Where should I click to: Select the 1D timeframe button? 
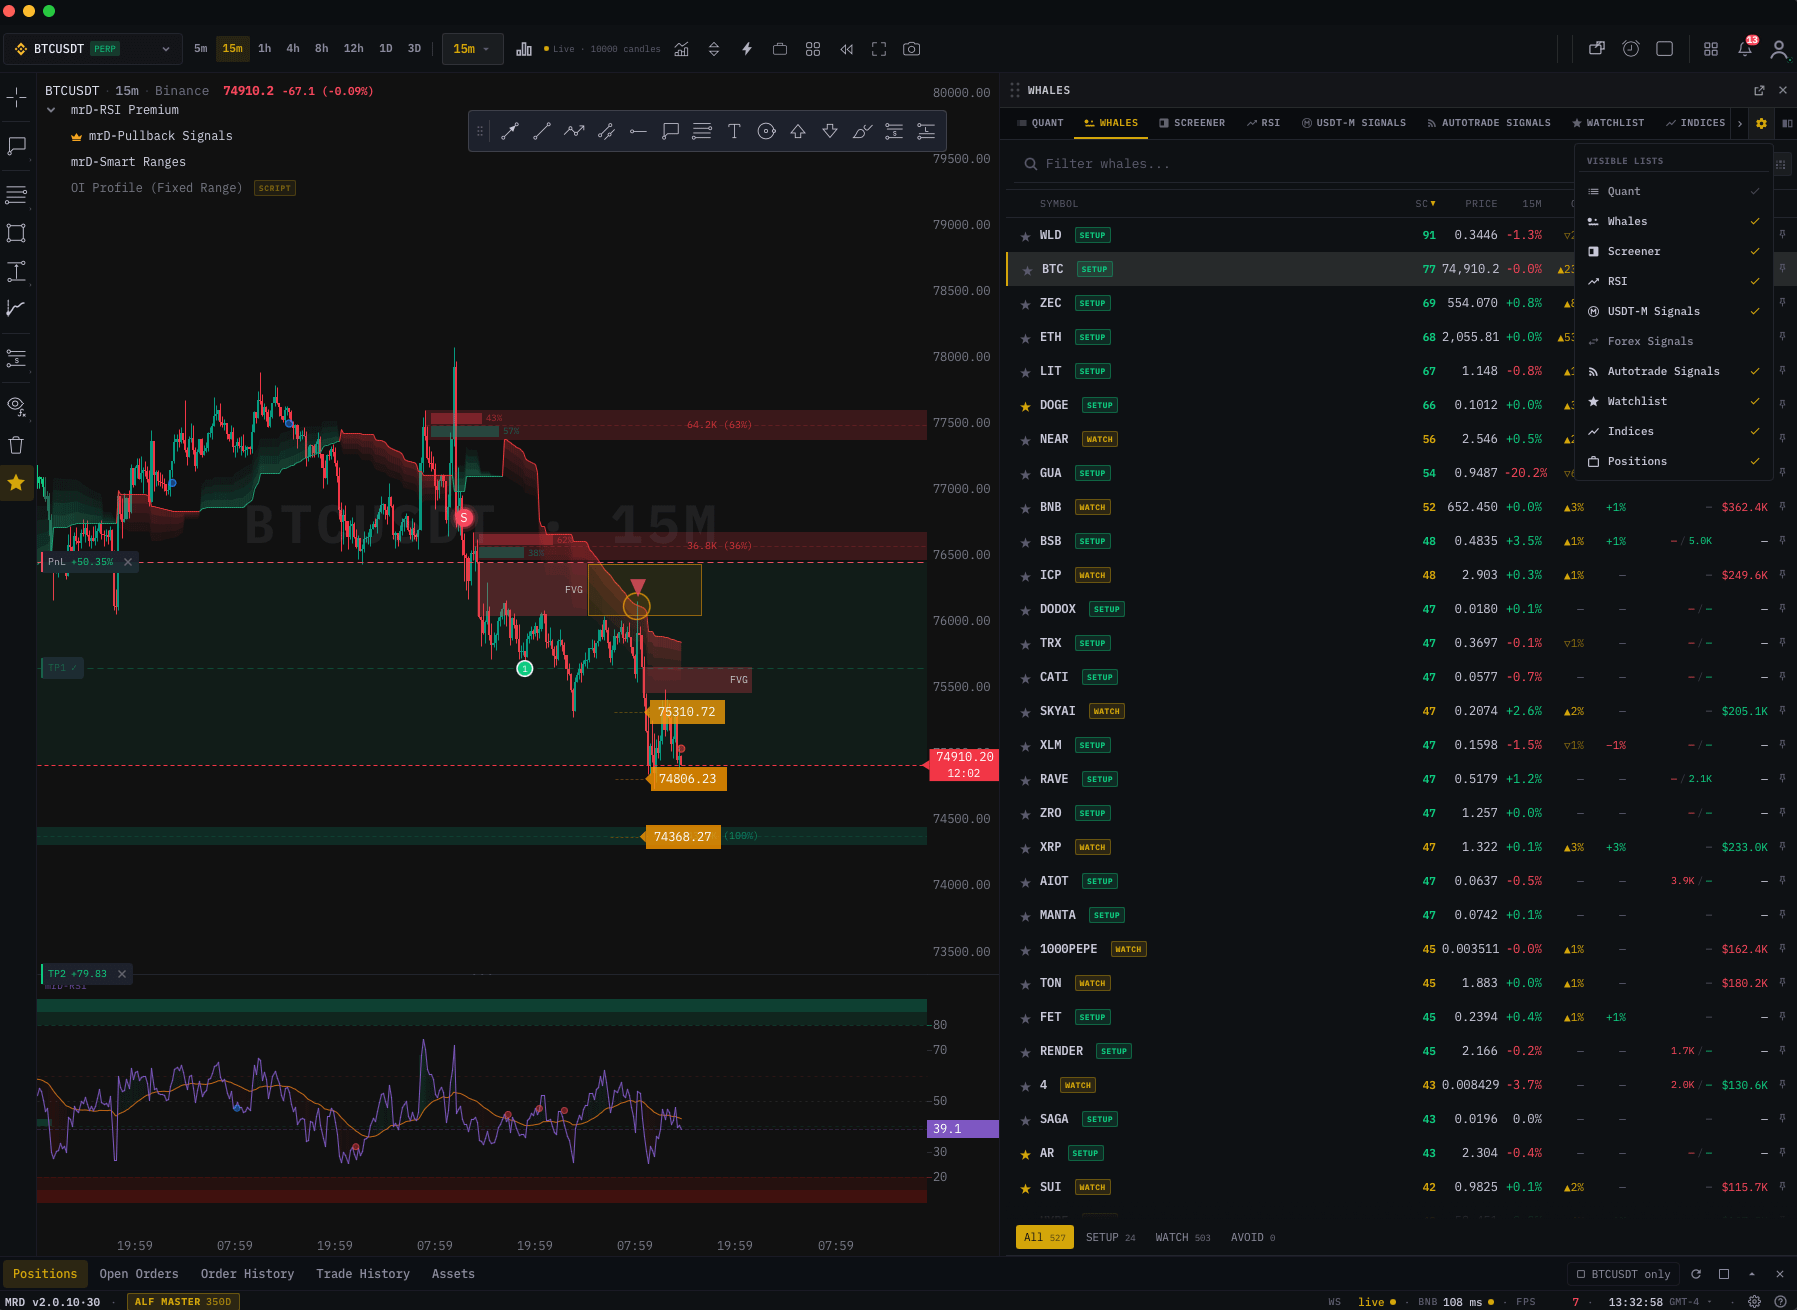386,49
